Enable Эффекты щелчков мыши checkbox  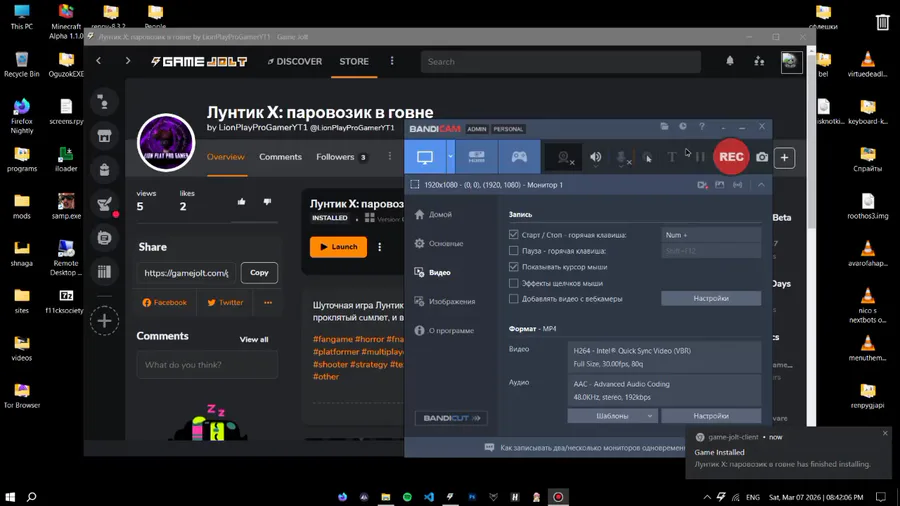513,283
